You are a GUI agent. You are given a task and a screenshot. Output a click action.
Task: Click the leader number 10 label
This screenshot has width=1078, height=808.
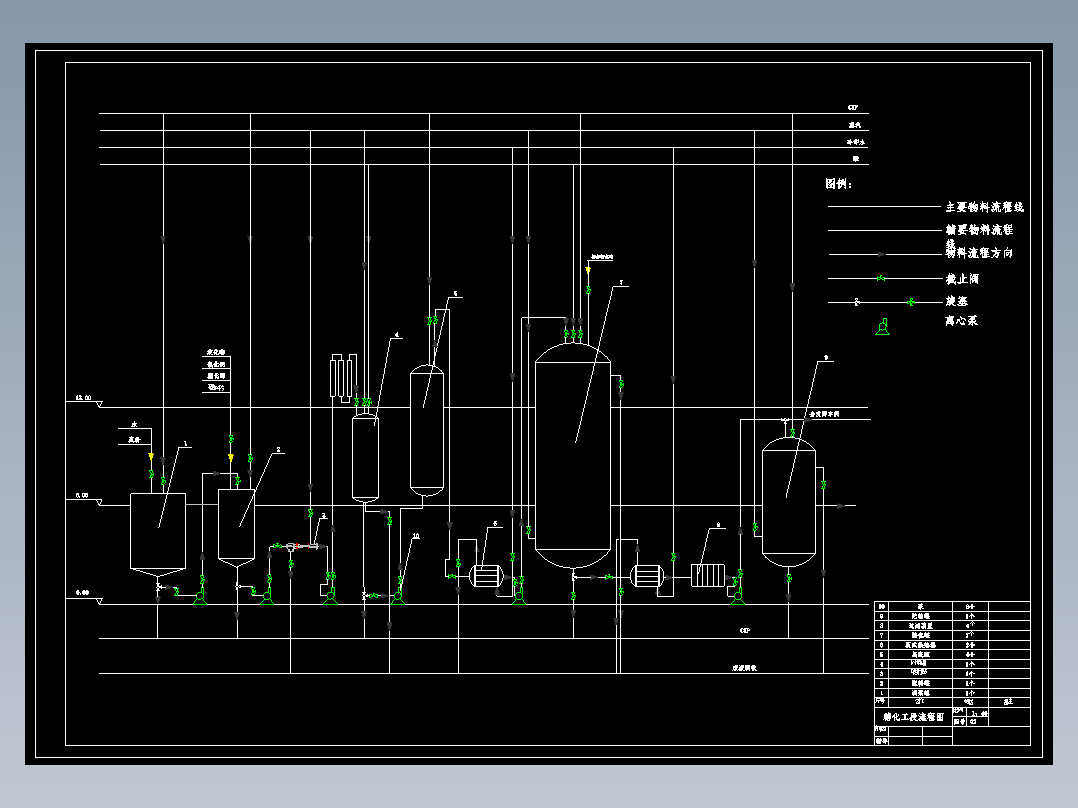415,536
